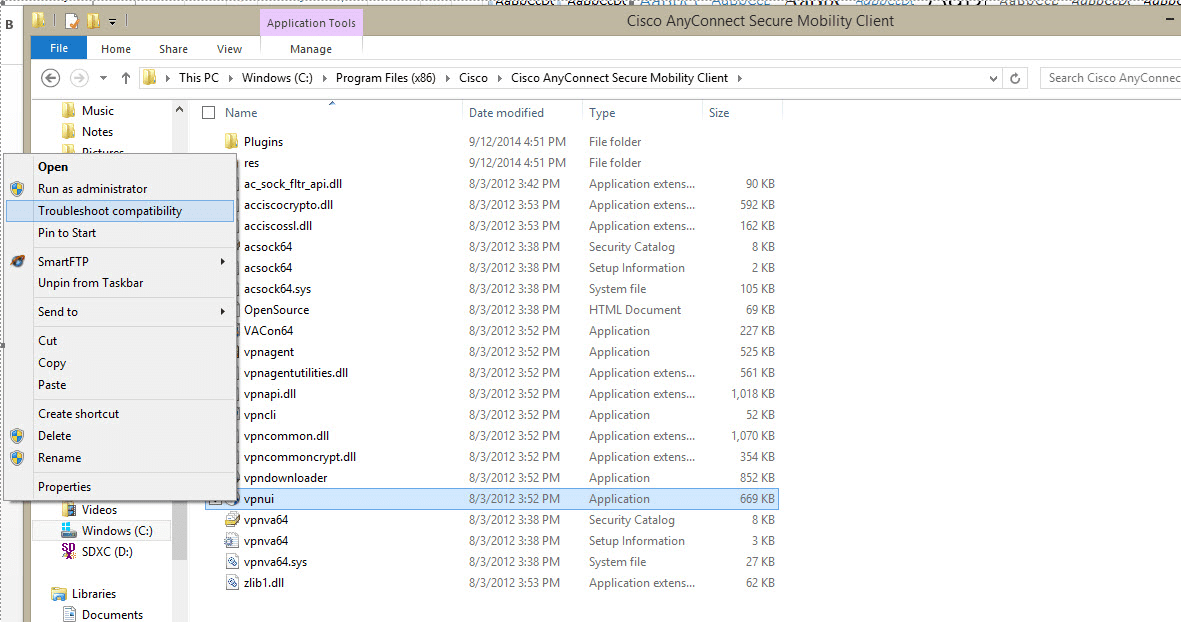Open the File ribbon tab
This screenshot has width=1181, height=622.
[x=59, y=48]
